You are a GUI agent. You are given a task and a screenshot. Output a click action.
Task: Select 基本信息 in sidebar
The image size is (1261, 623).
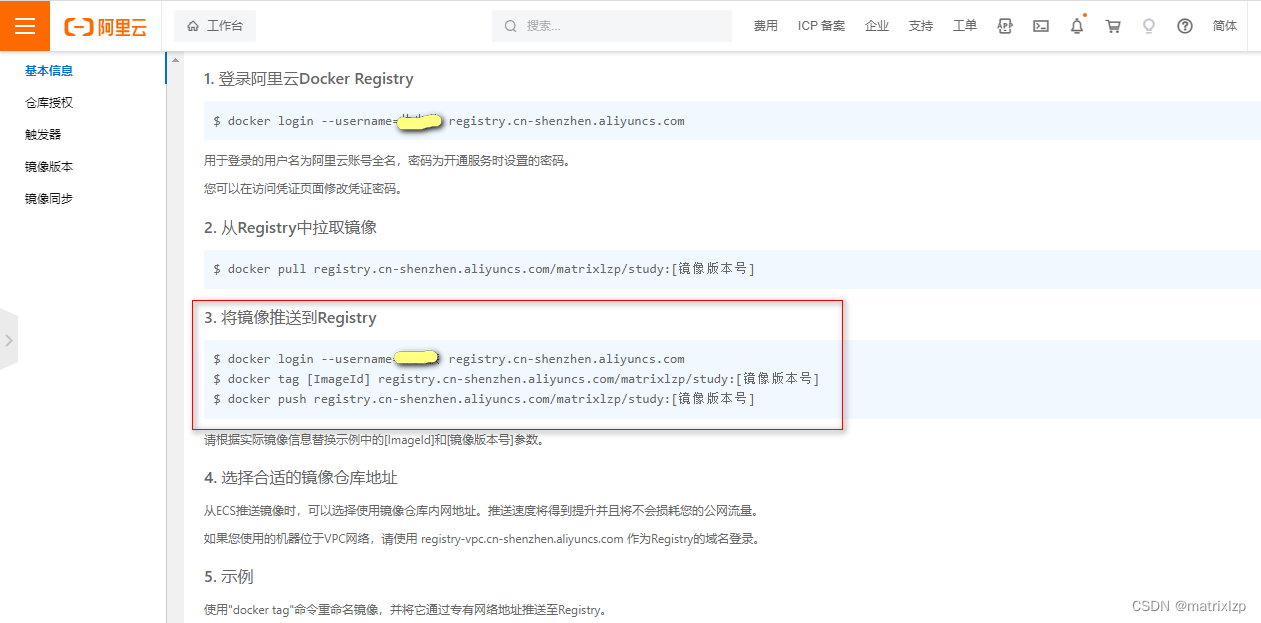[49, 71]
